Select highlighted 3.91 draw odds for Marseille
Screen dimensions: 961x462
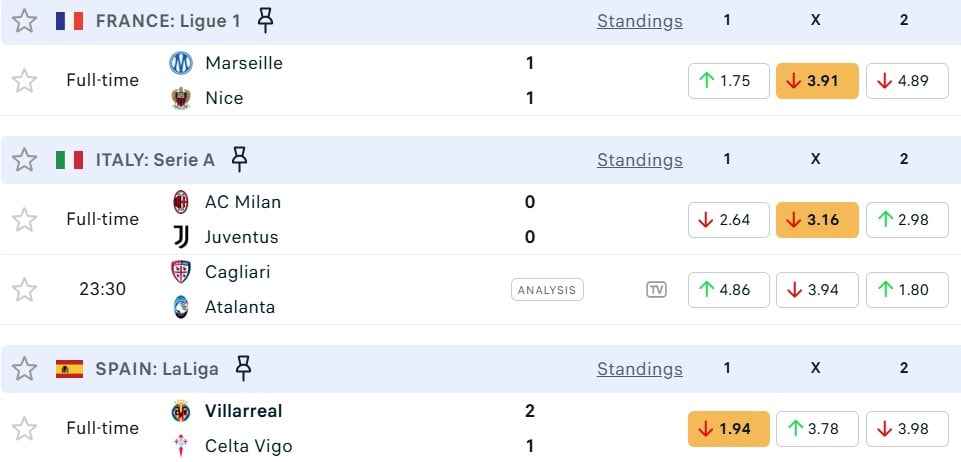tap(817, 81)
